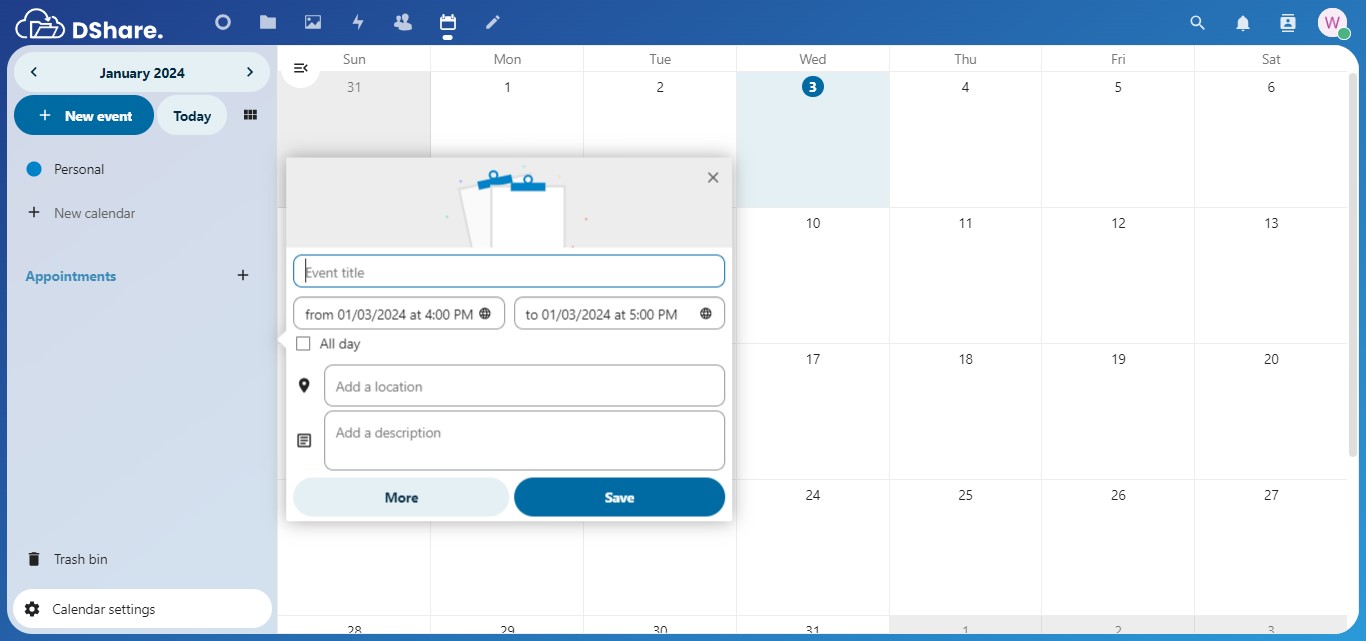Open the calendar view switcher grid
The width and height of the screenshot is (1366, 641).
(x=250, y=115)
